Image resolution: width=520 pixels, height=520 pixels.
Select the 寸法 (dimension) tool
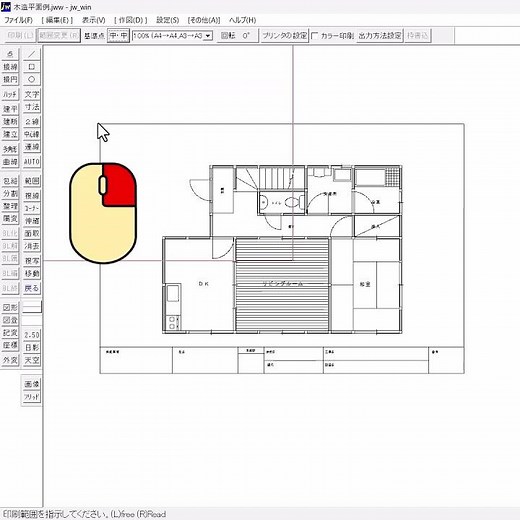32,107
